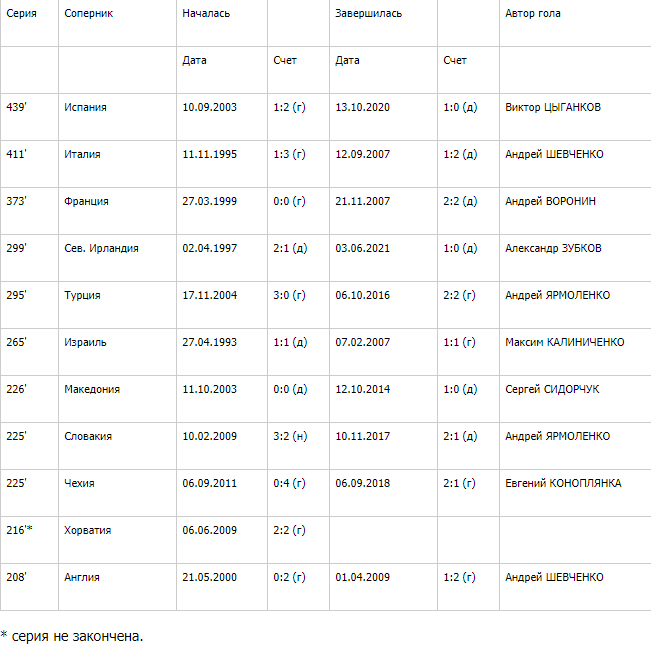Click the 'Турция' opponent cell
The height and width of the screenshot is (651, 651).
[82, 295]
